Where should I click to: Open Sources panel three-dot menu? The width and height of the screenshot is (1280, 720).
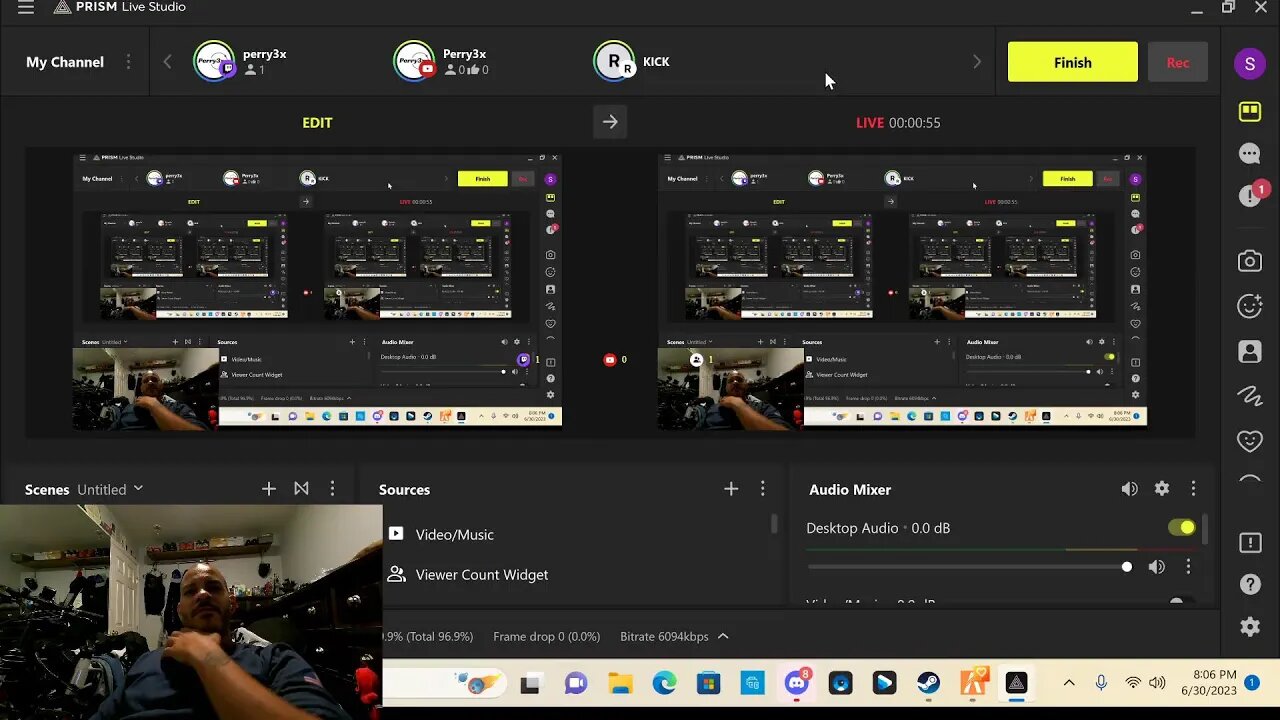[x=762, y=489]
